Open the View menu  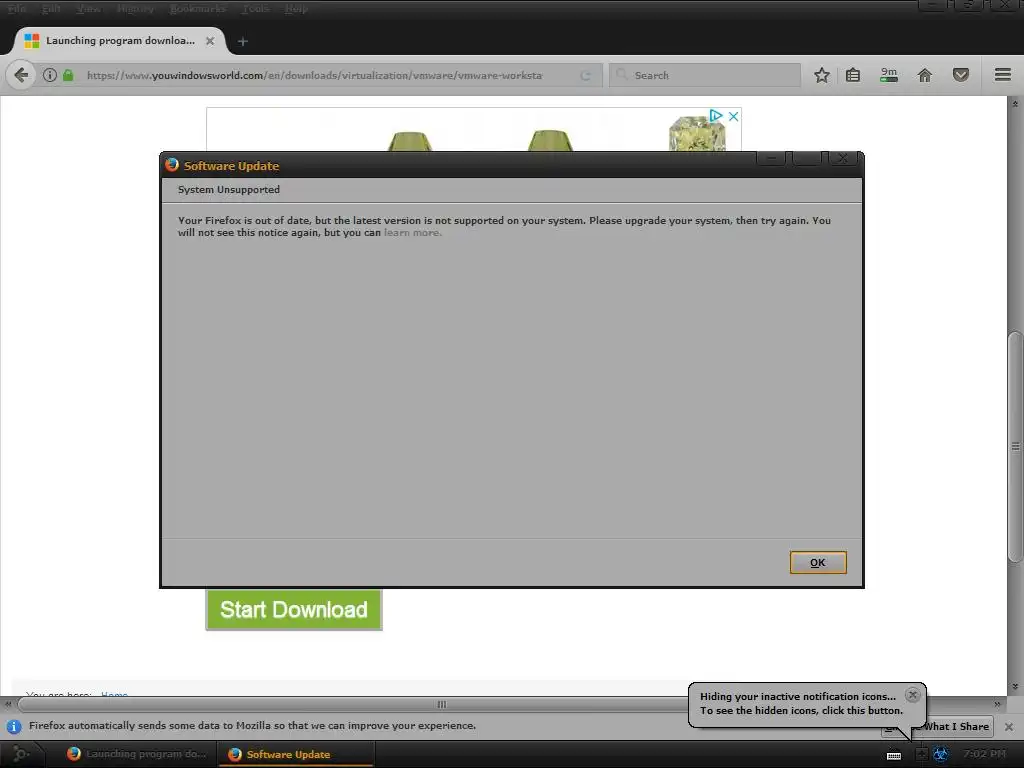click(88, 8)
